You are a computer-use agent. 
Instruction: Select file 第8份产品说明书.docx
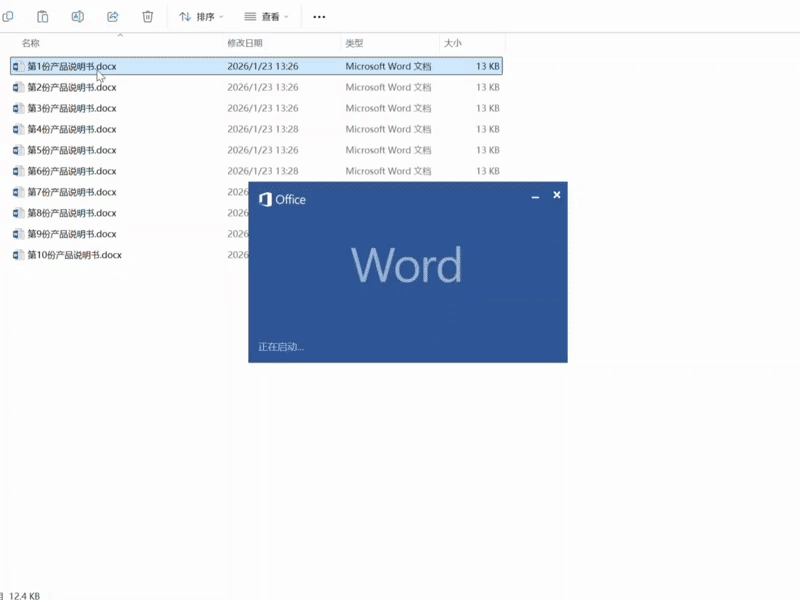(x=72, y=213)
